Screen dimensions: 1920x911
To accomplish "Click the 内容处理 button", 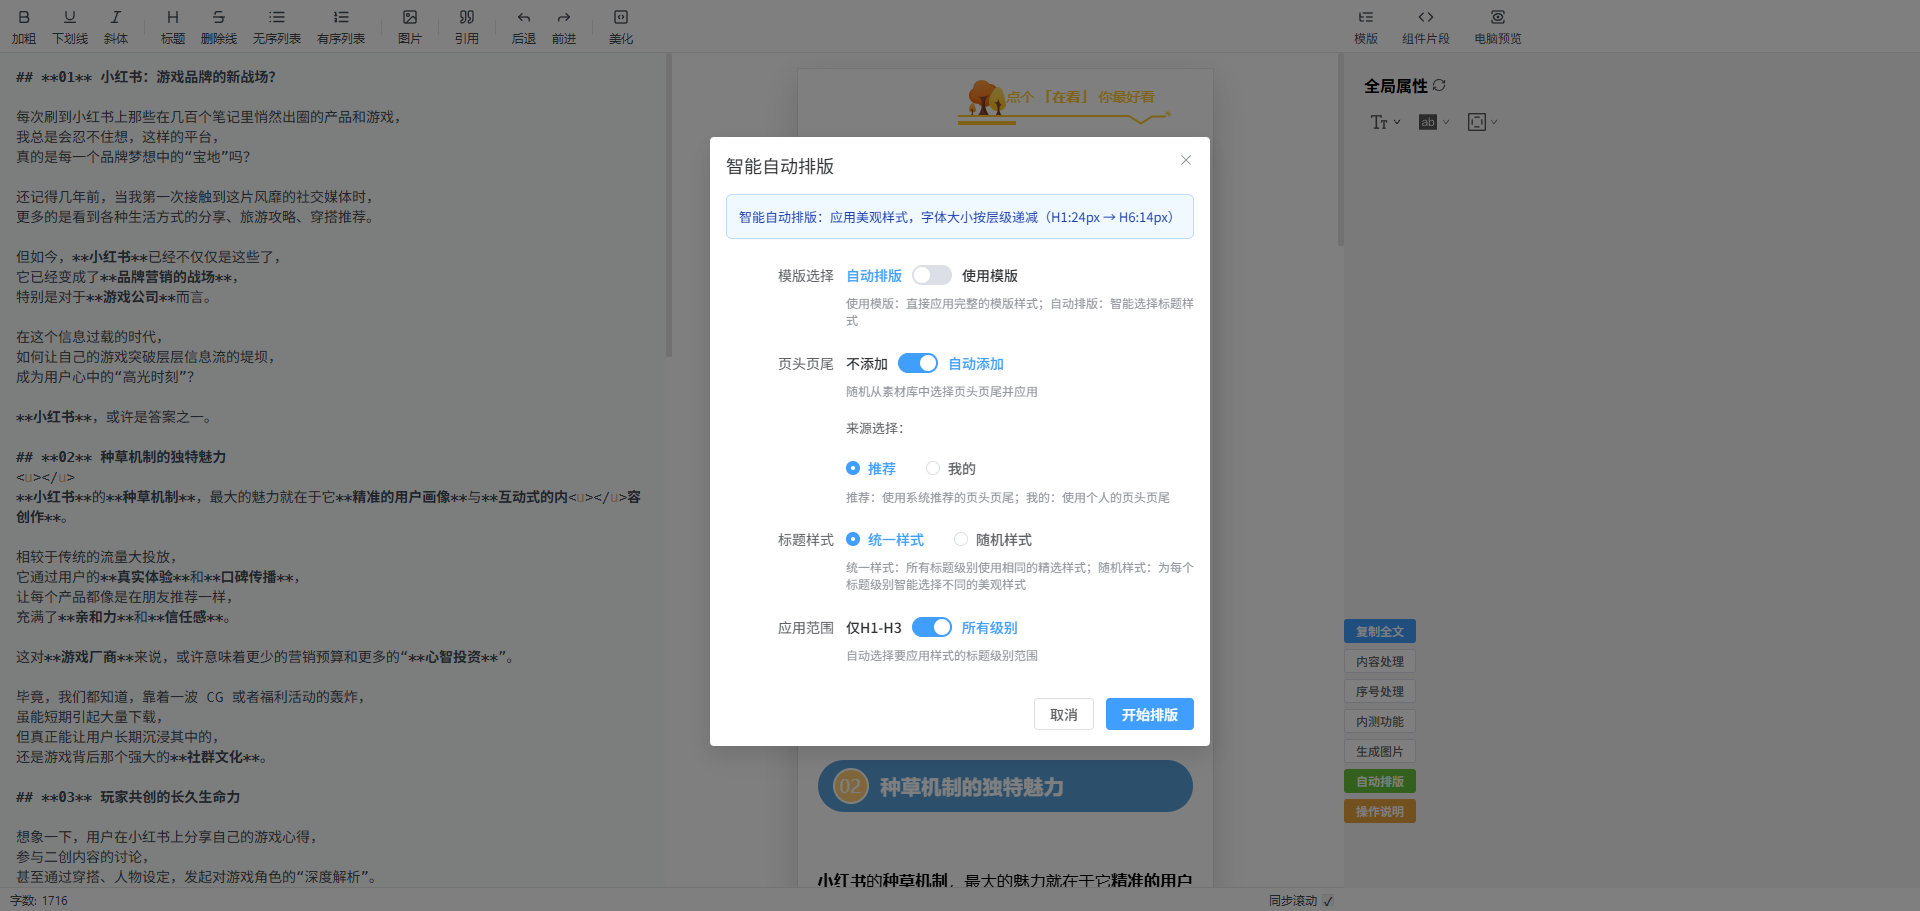I will click(x=1380, y=661).
